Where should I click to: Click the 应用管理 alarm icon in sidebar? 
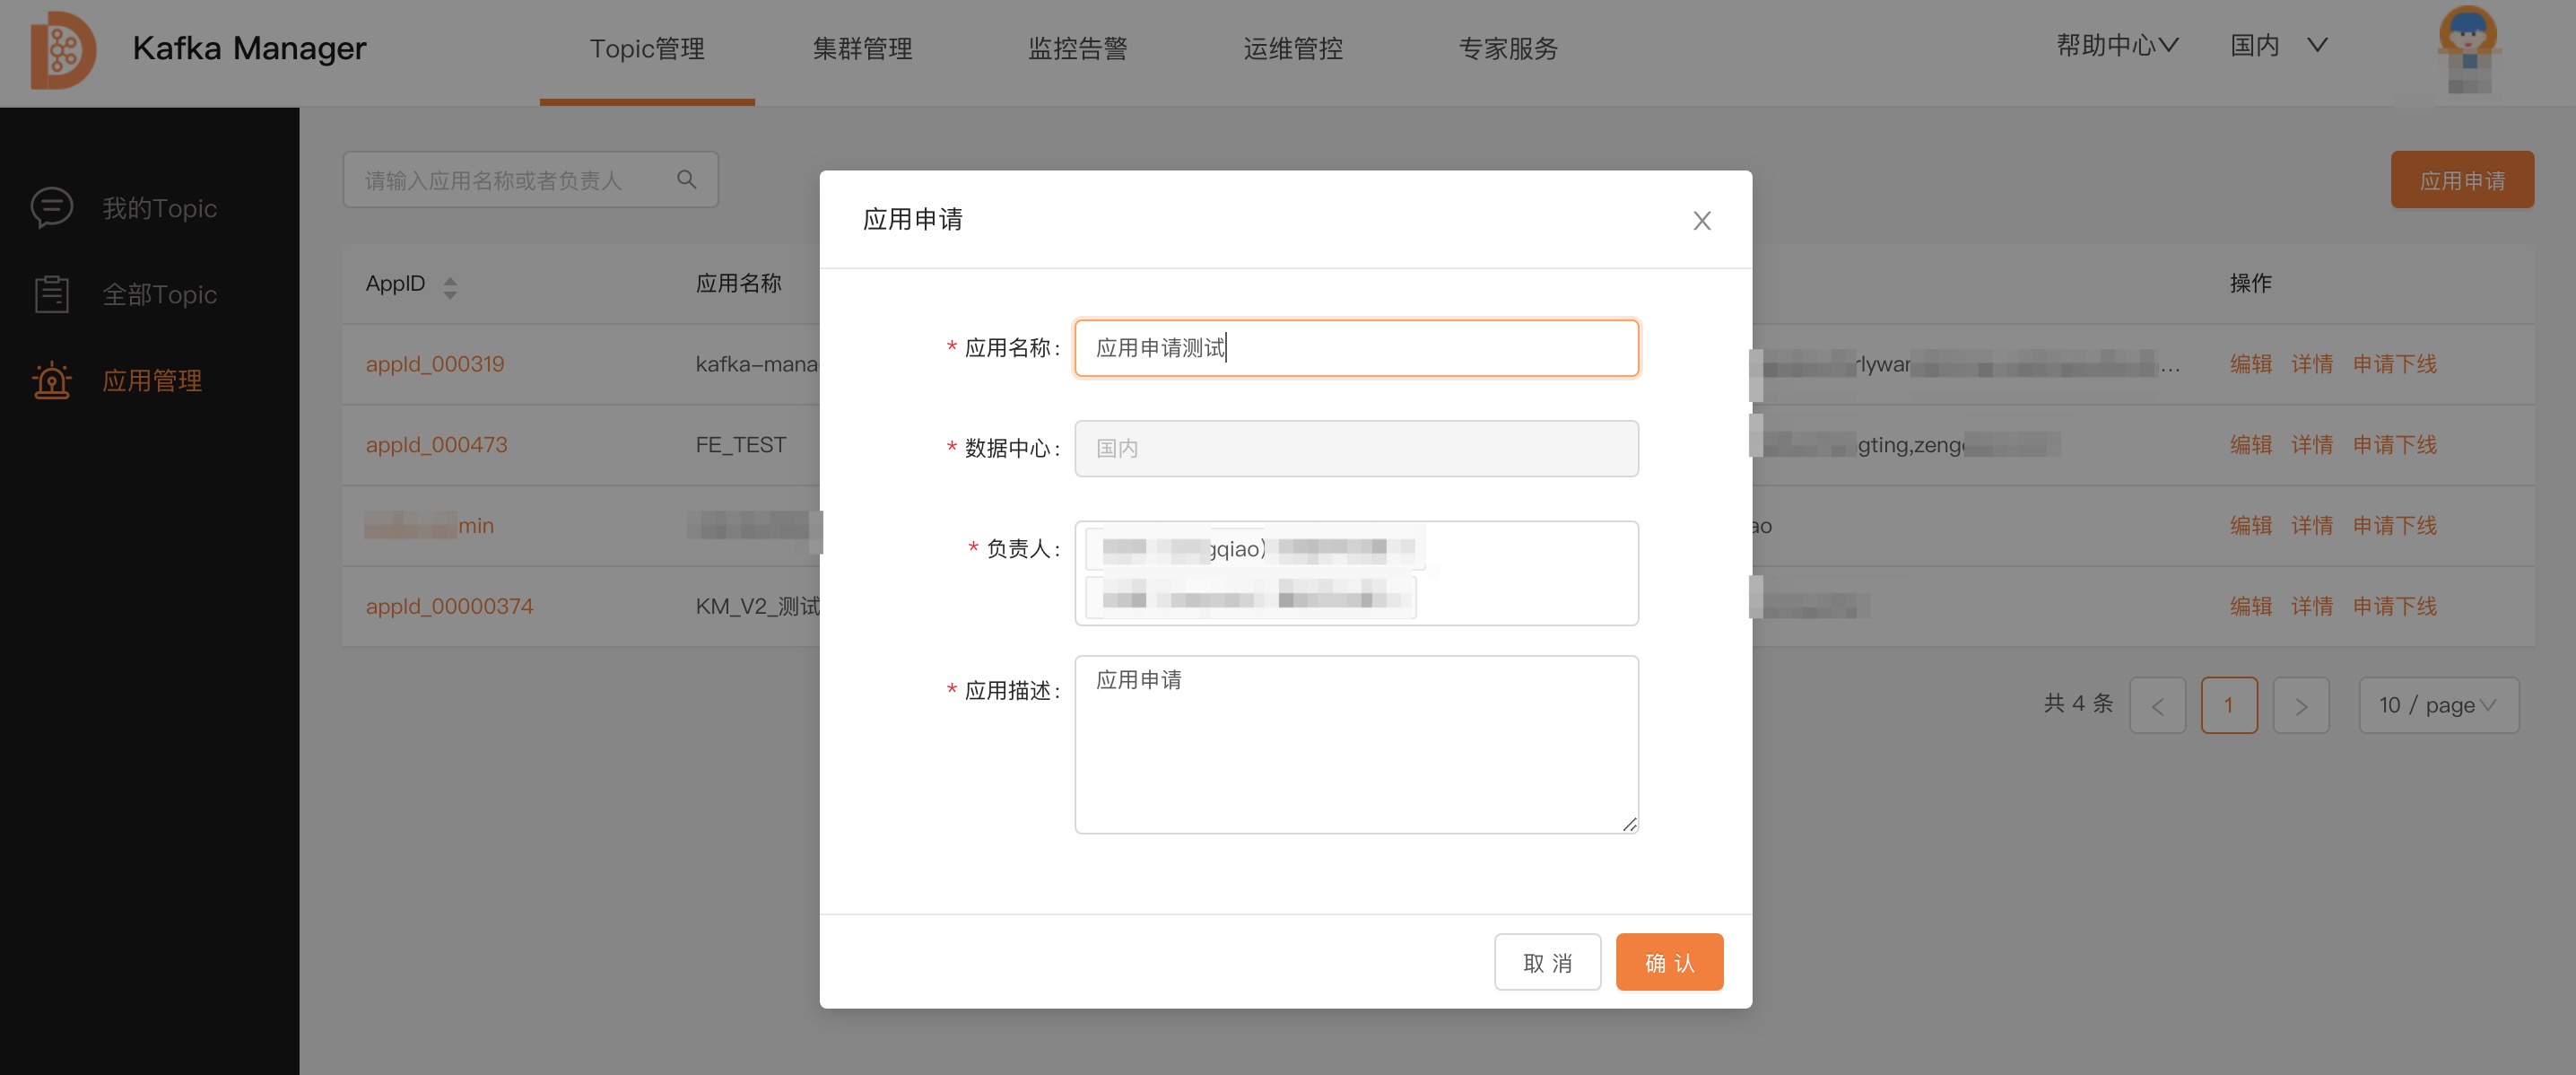pos(52,380)
